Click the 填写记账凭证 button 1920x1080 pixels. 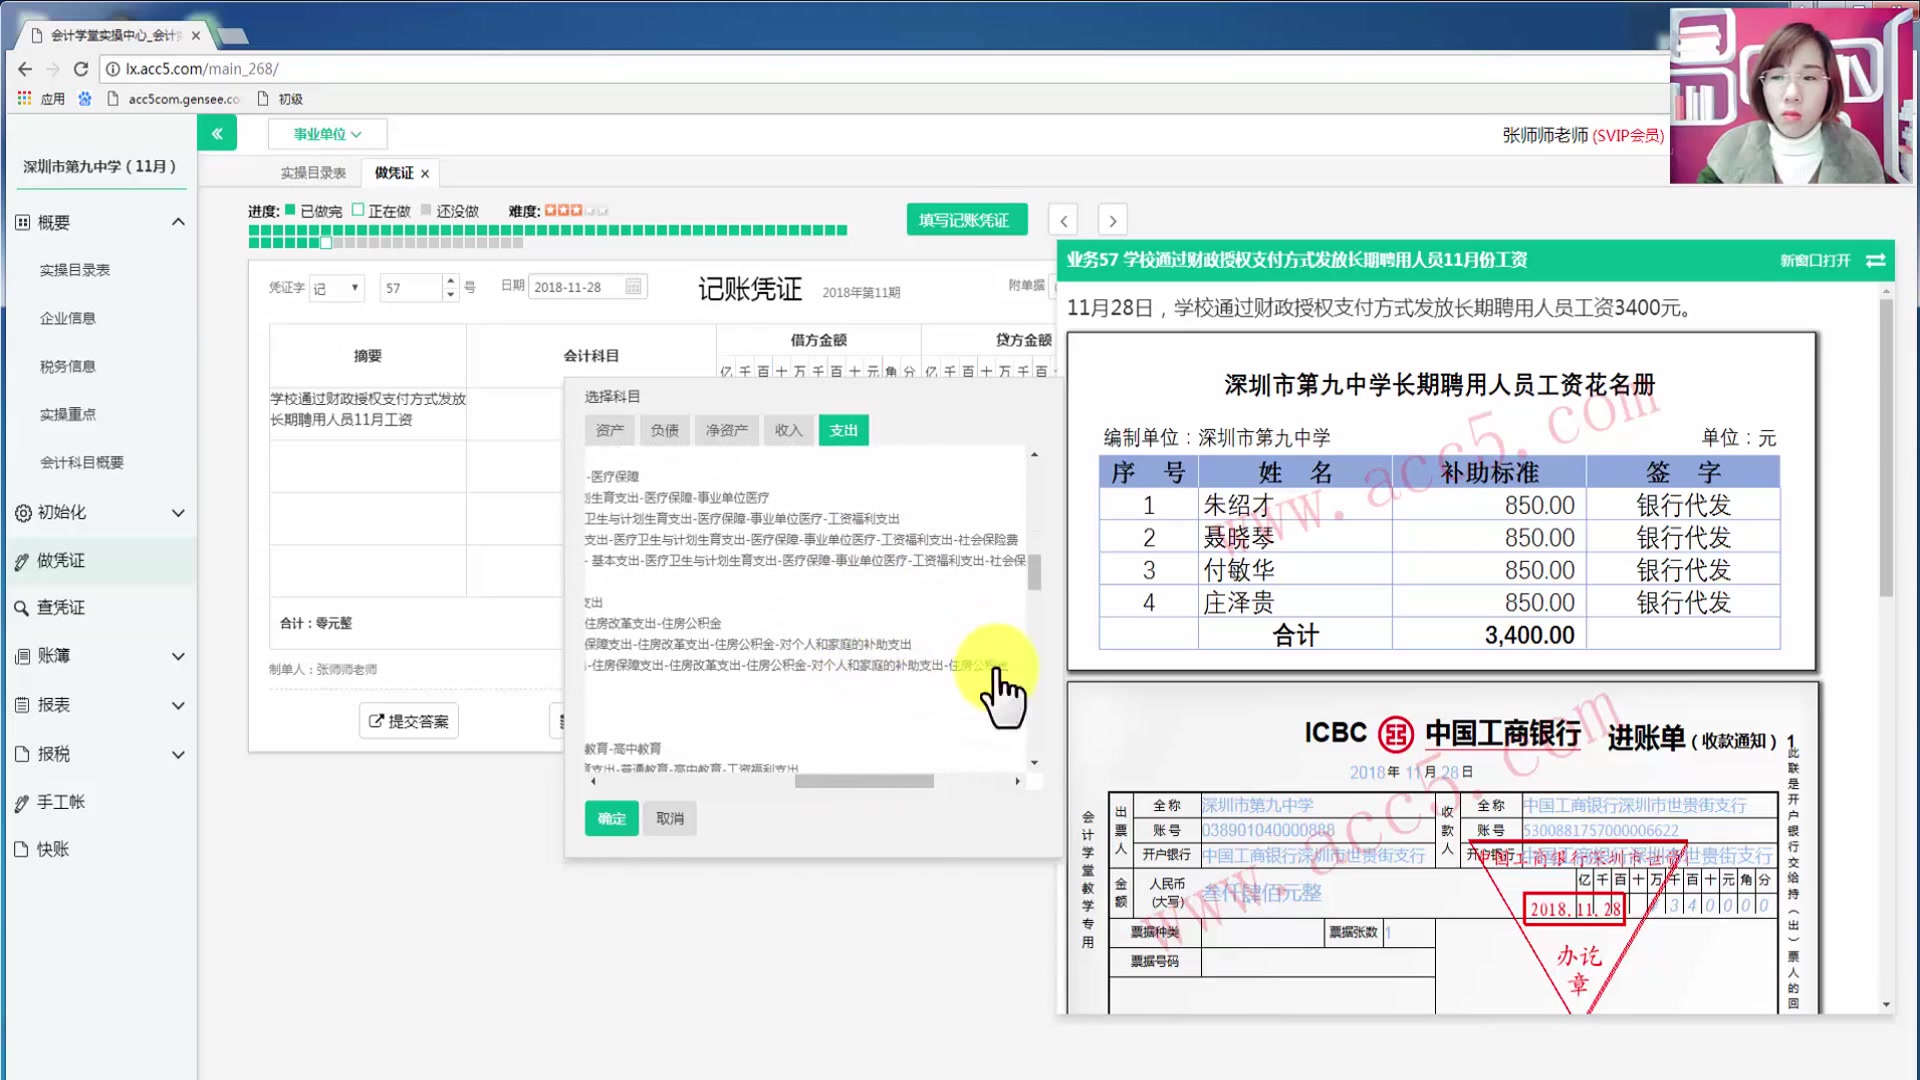click(x=965, y=220)
